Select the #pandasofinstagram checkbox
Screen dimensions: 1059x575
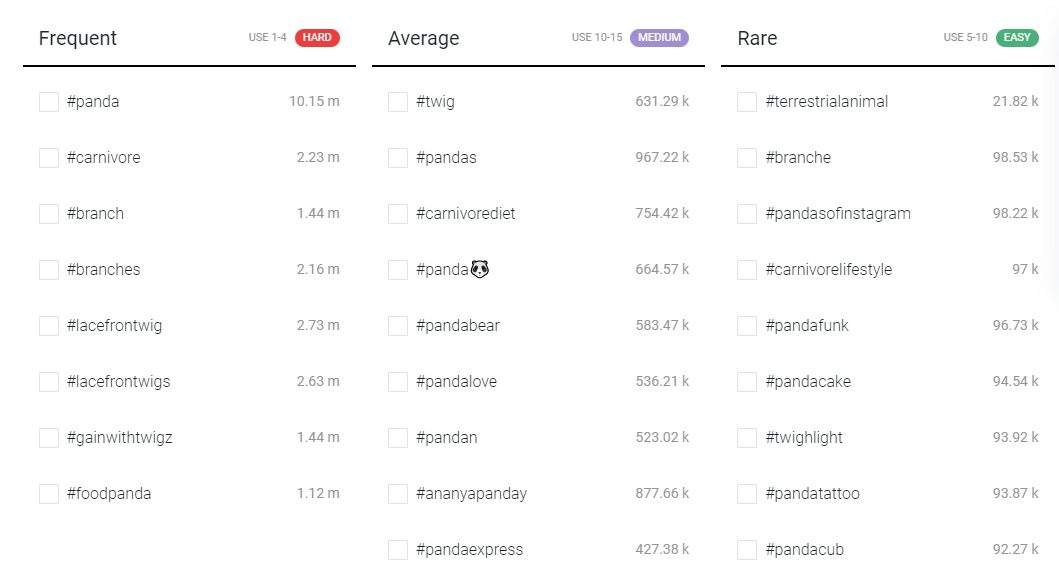click(746, 214)
